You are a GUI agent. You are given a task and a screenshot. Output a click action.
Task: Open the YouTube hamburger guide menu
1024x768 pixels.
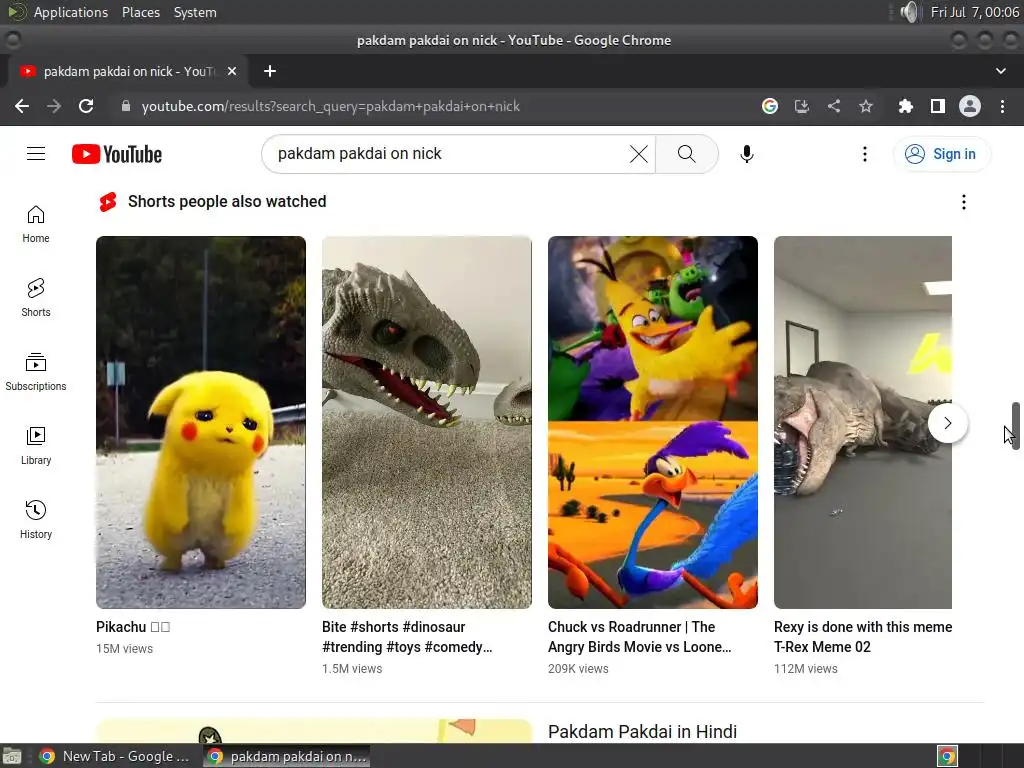[36, 153]
